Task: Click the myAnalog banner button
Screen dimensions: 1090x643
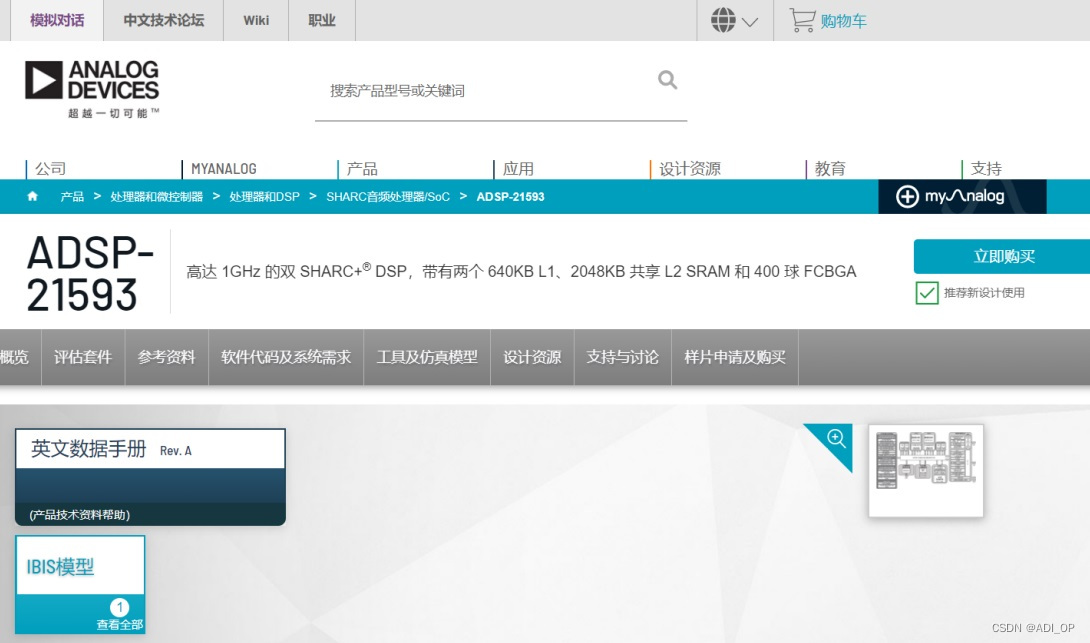Action: [962, 197]
